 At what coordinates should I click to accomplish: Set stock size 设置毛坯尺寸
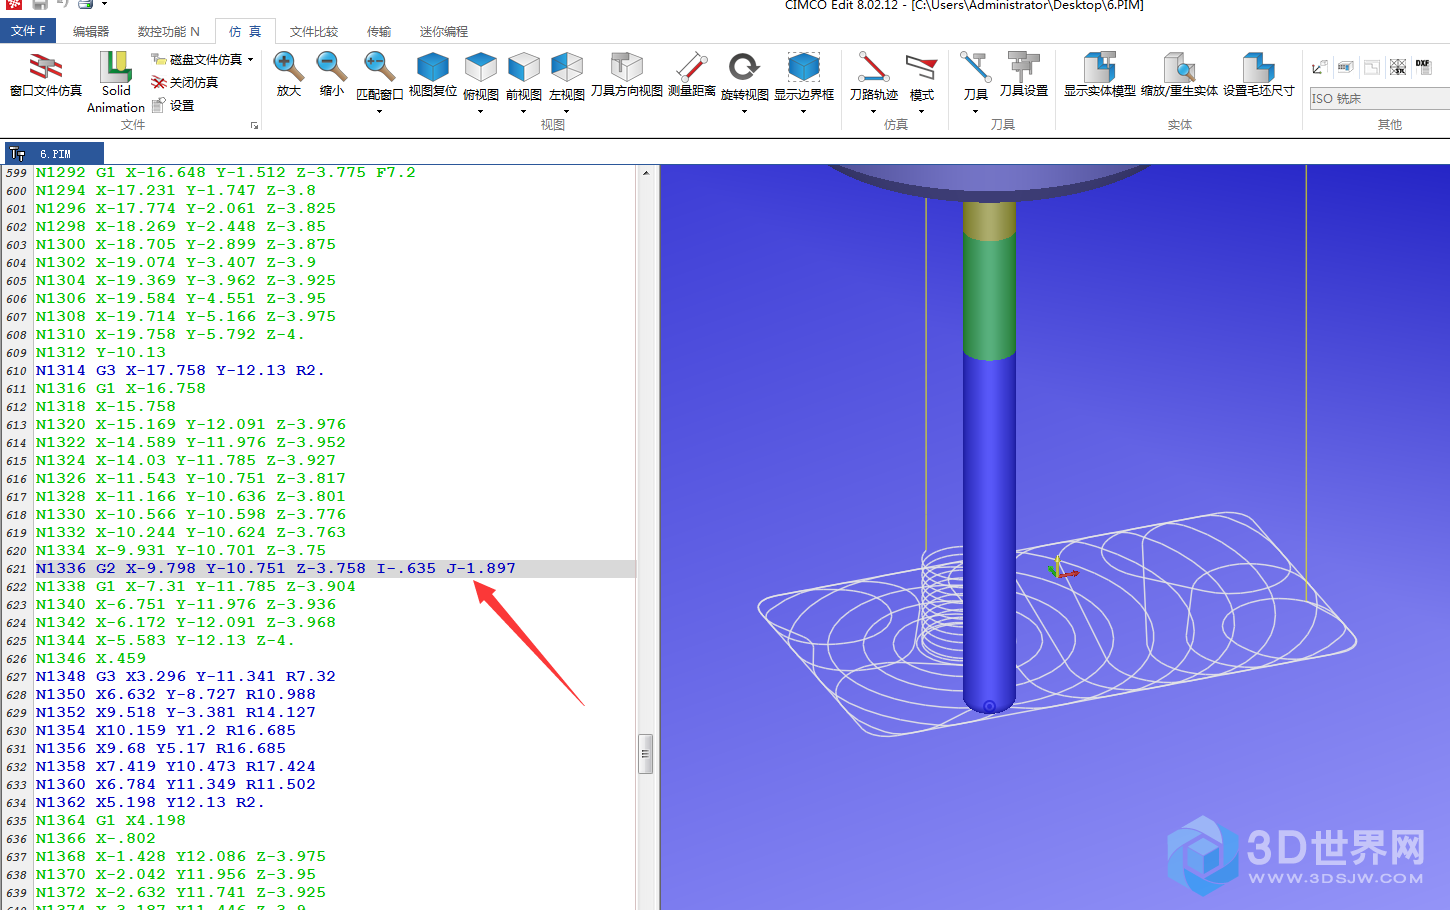[x=1258, y=74]
